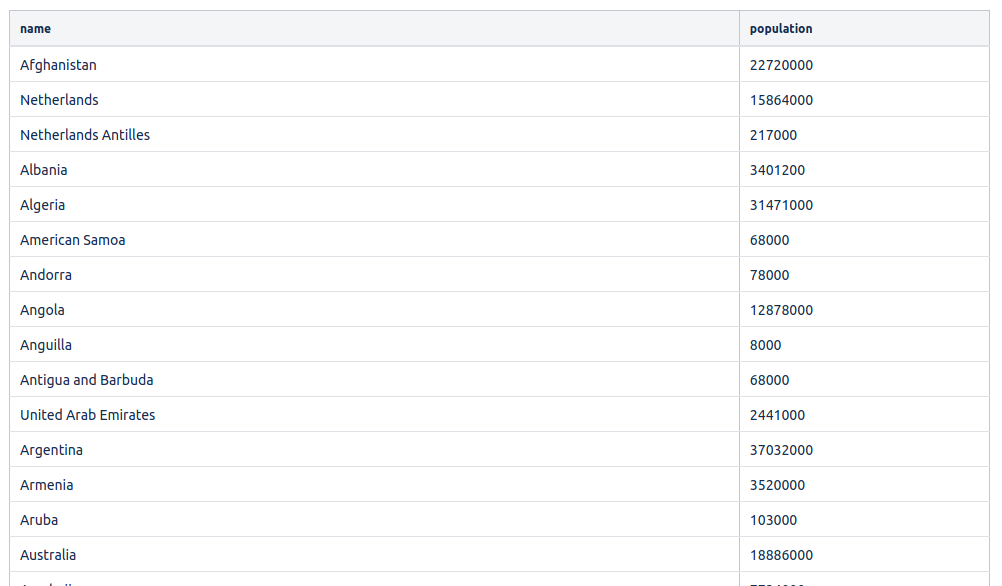This screenshot has height=586, width=1002.
Task: Click Australia's population value 18886000
Action: pyautogui.click(x=781, y=555)
